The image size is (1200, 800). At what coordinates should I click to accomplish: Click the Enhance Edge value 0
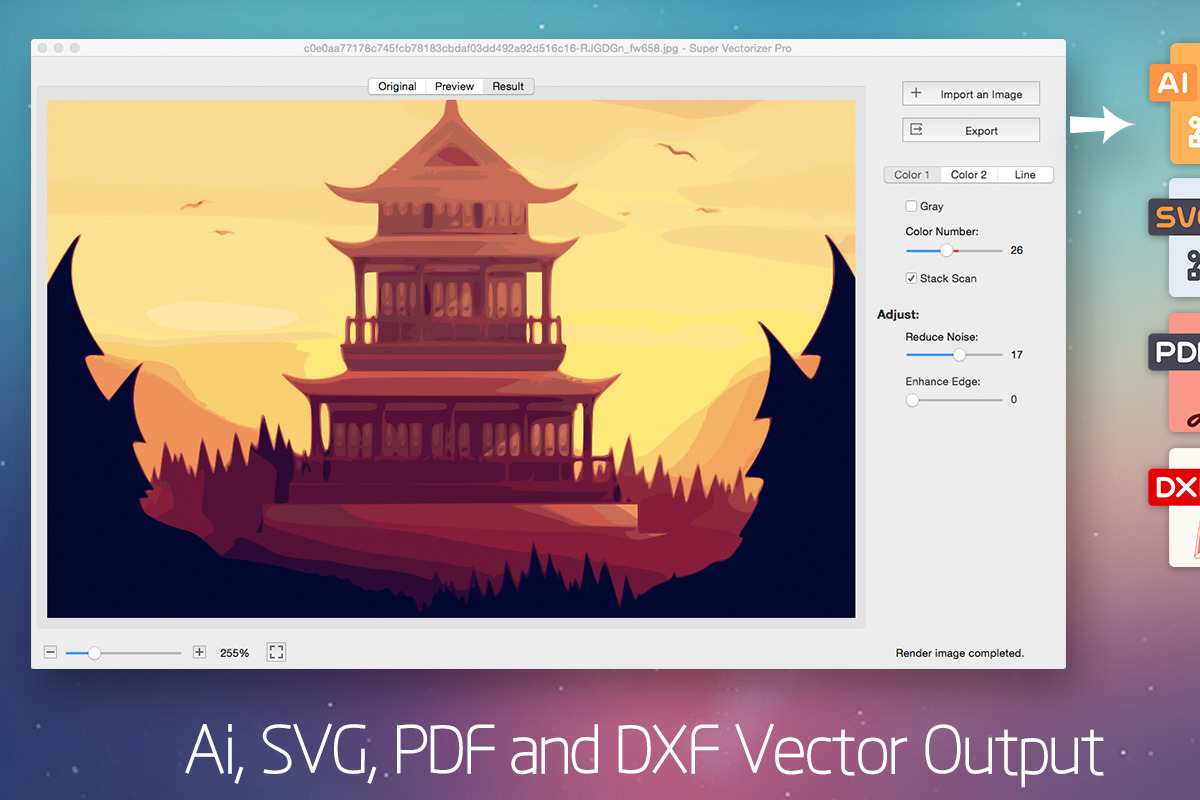tap(1014, 400)
